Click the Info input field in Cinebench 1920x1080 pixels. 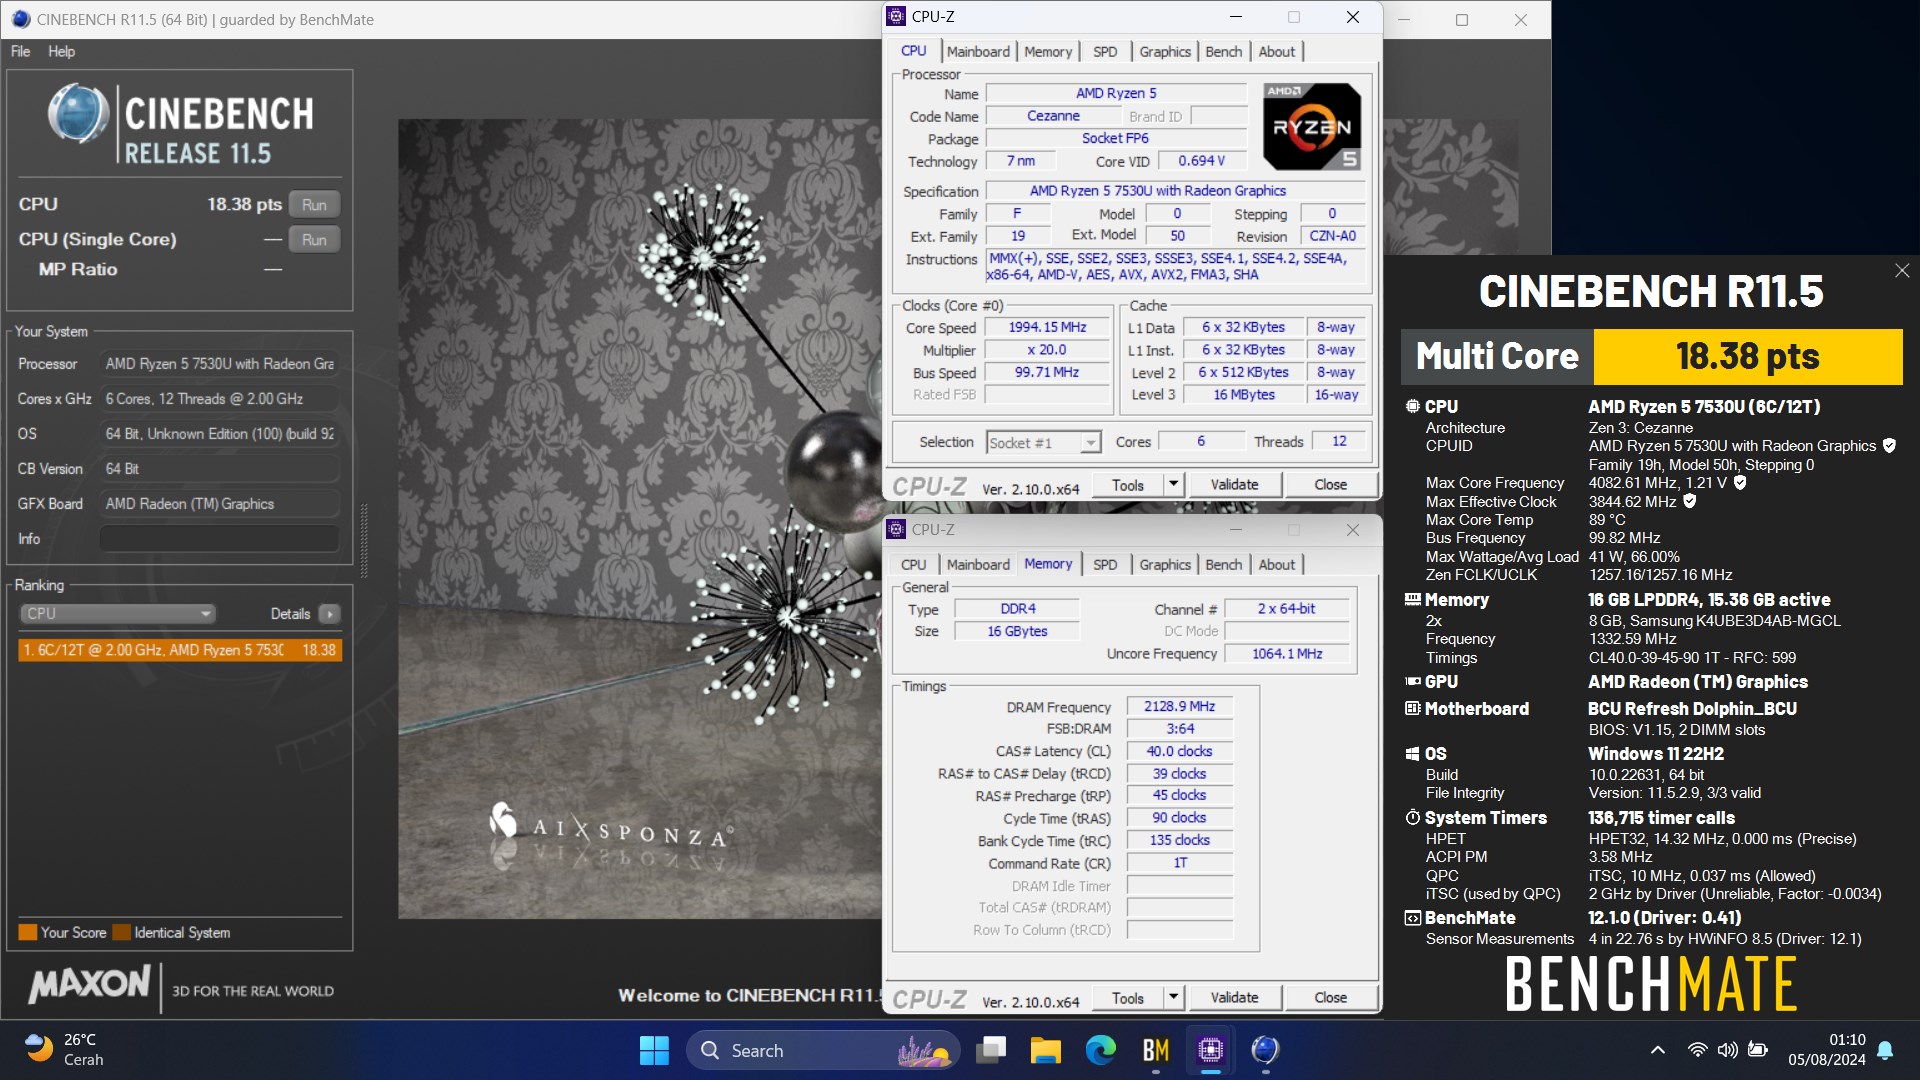click(219, 539)
